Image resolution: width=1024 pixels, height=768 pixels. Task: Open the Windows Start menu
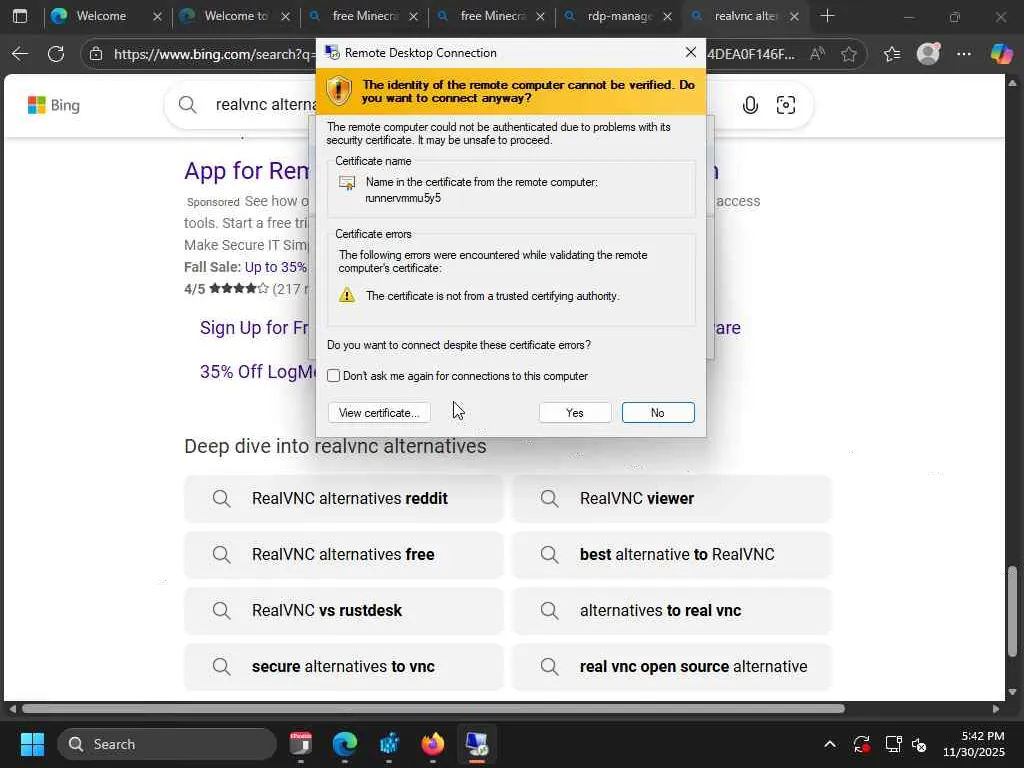coord(32,744)
